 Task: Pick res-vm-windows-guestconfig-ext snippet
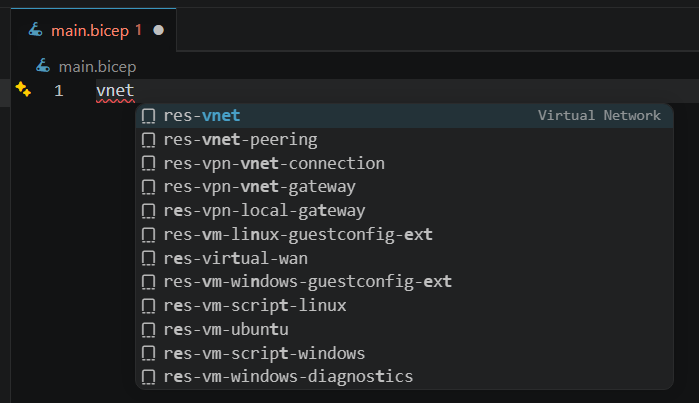(x=308, y=282)
